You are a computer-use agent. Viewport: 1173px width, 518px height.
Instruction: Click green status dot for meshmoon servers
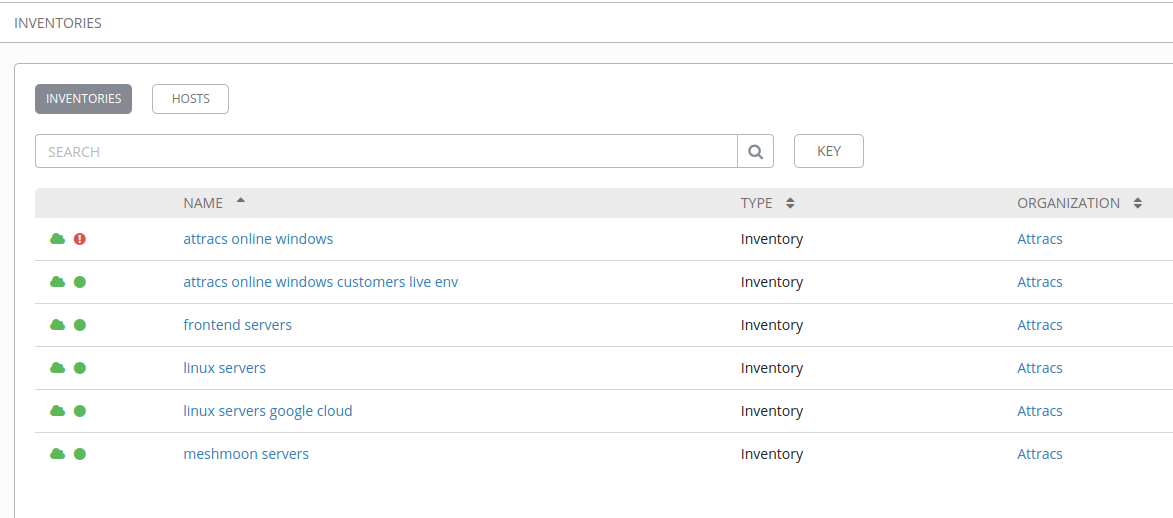(x=80, y=454)
